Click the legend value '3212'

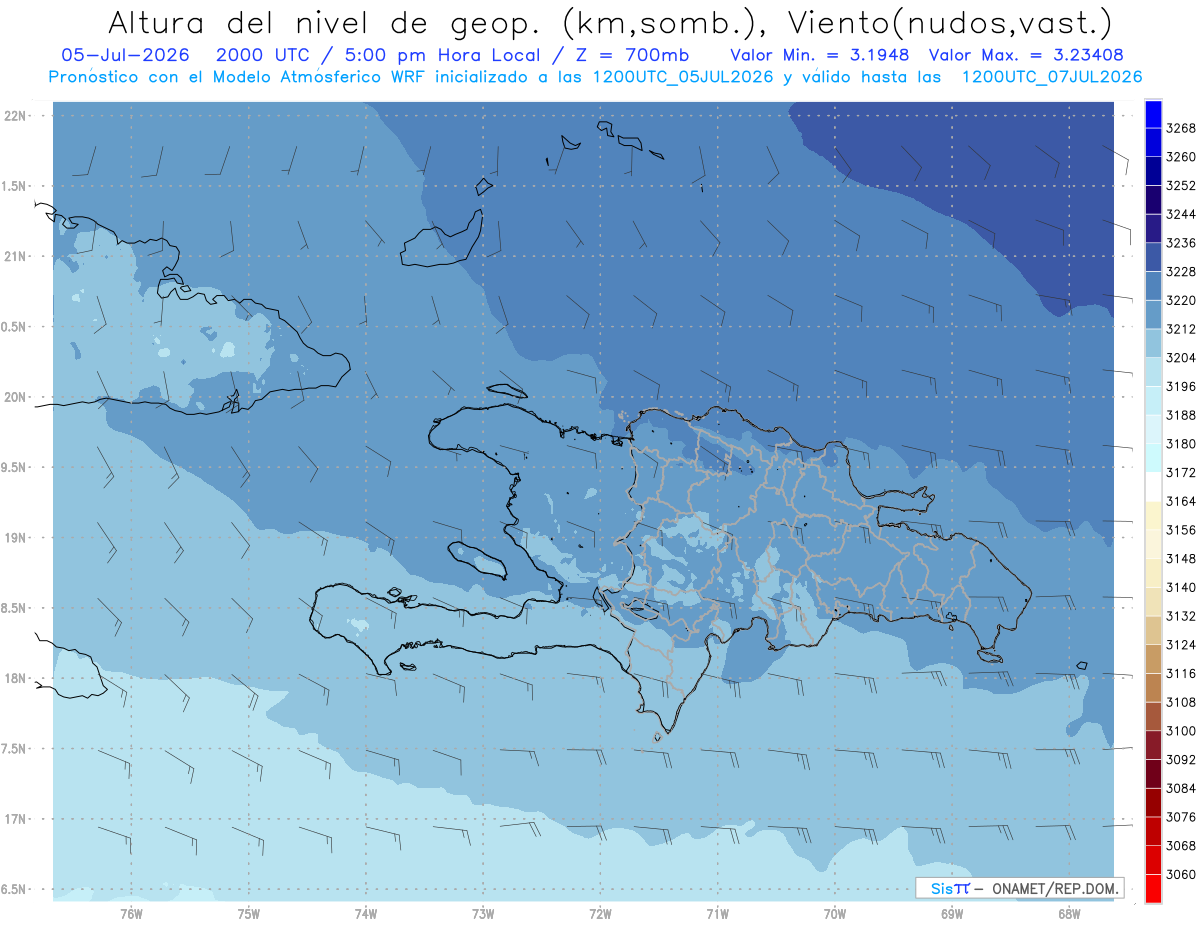pos(1181,329)
